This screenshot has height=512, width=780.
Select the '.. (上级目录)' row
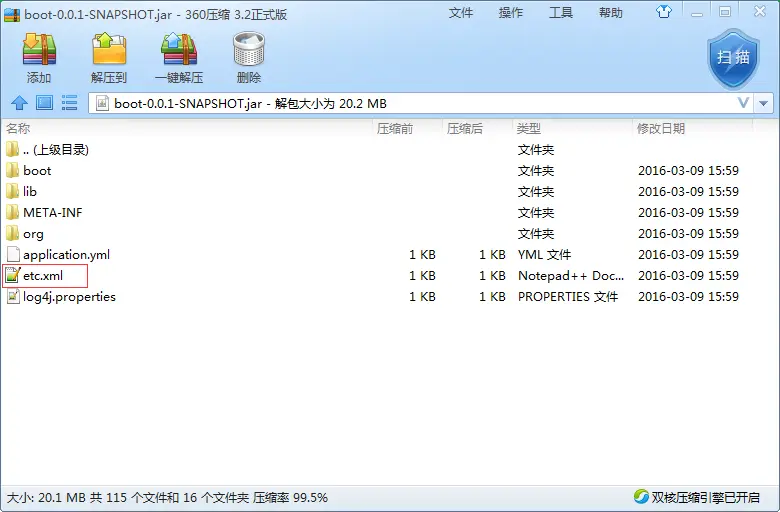coord(378,150)
